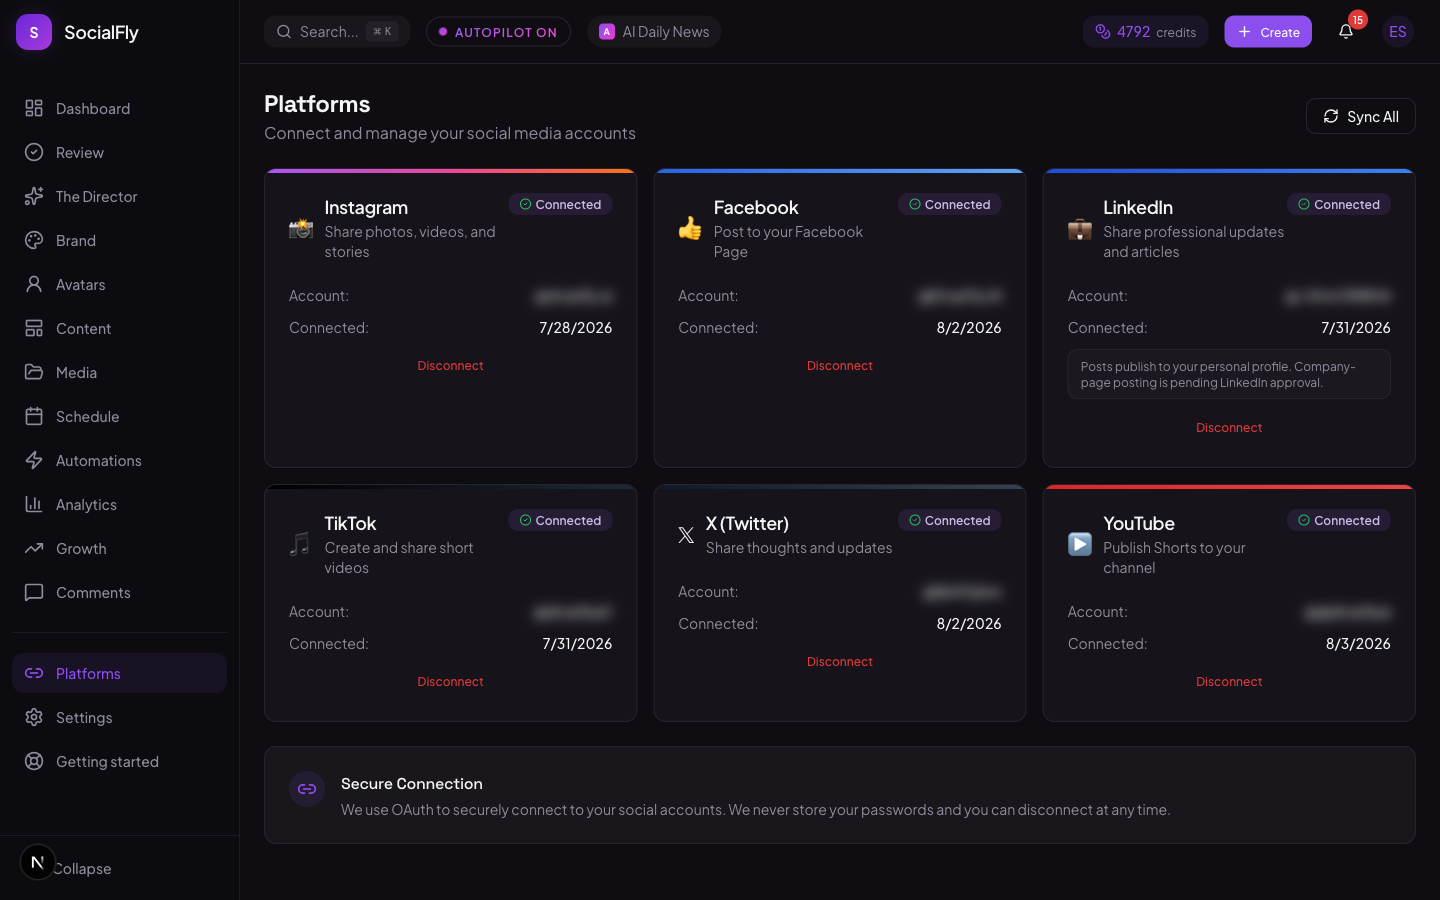Screen dimensions: 1440x900
Task: Click the round N badge icon
Action: 38,862
